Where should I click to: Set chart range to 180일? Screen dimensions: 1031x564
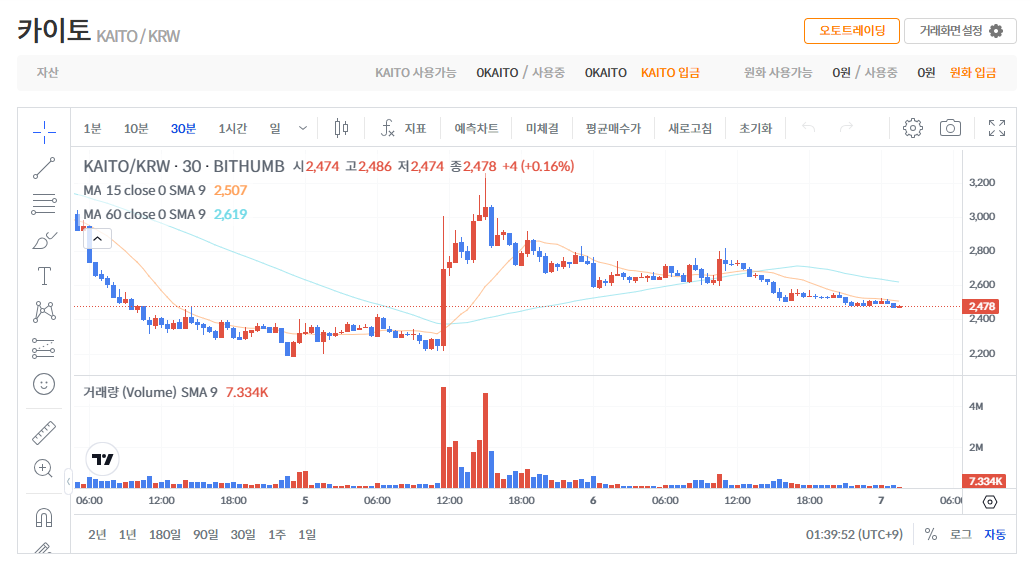coord(164,534)
